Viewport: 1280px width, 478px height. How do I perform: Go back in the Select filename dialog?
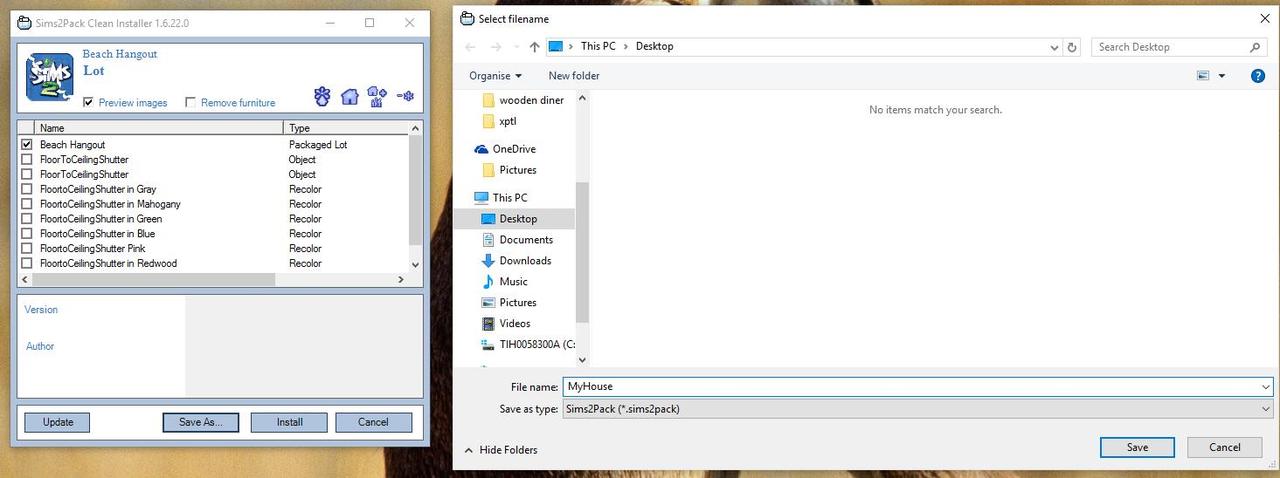471,47
